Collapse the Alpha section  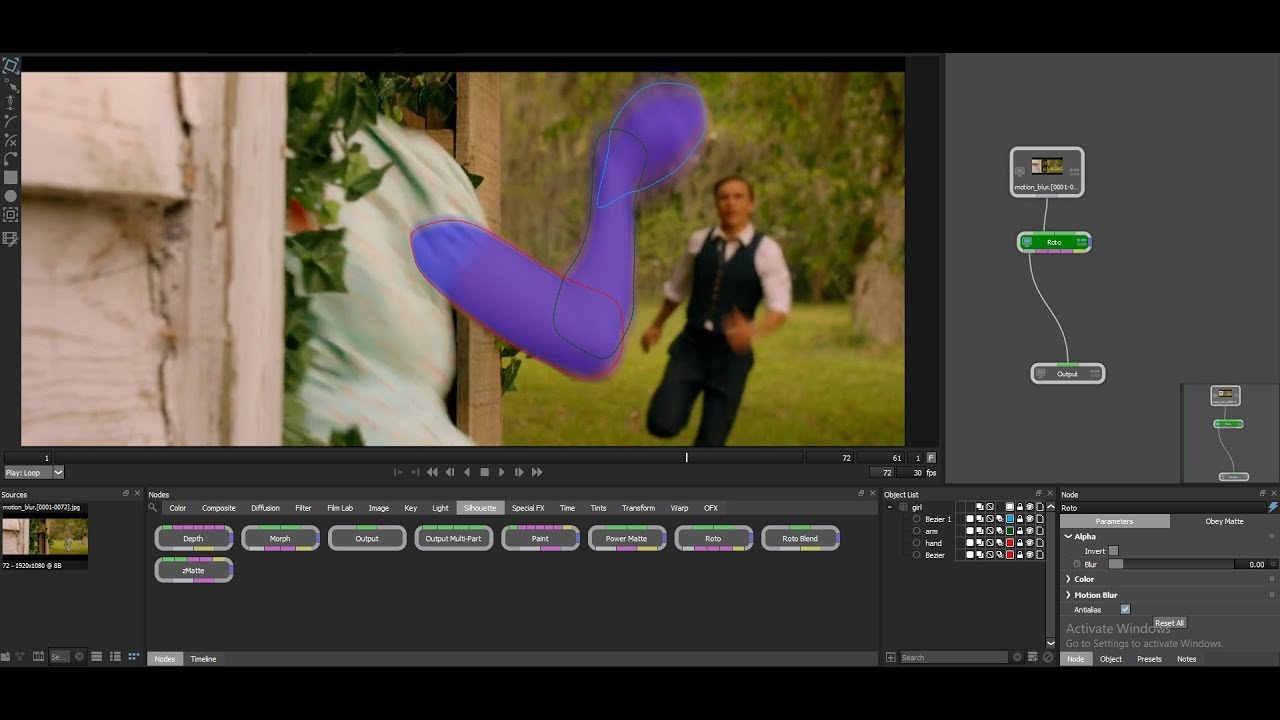tap(1067, 536)
